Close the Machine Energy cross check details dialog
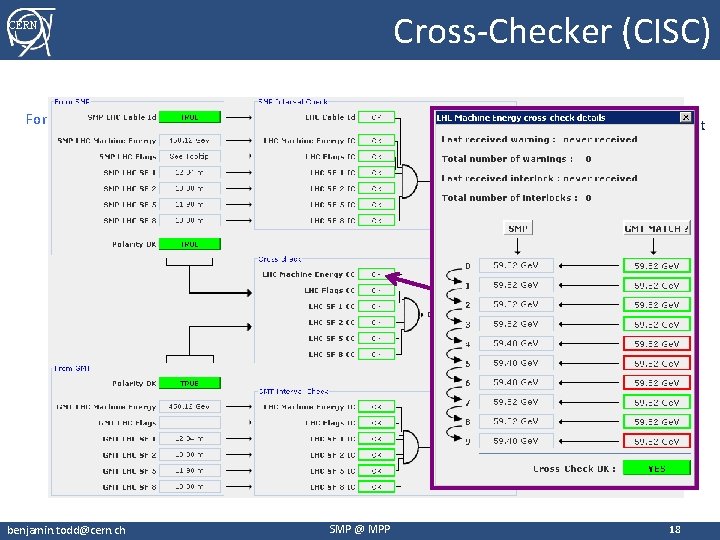720x540 pixels. [x=686, y=118]
